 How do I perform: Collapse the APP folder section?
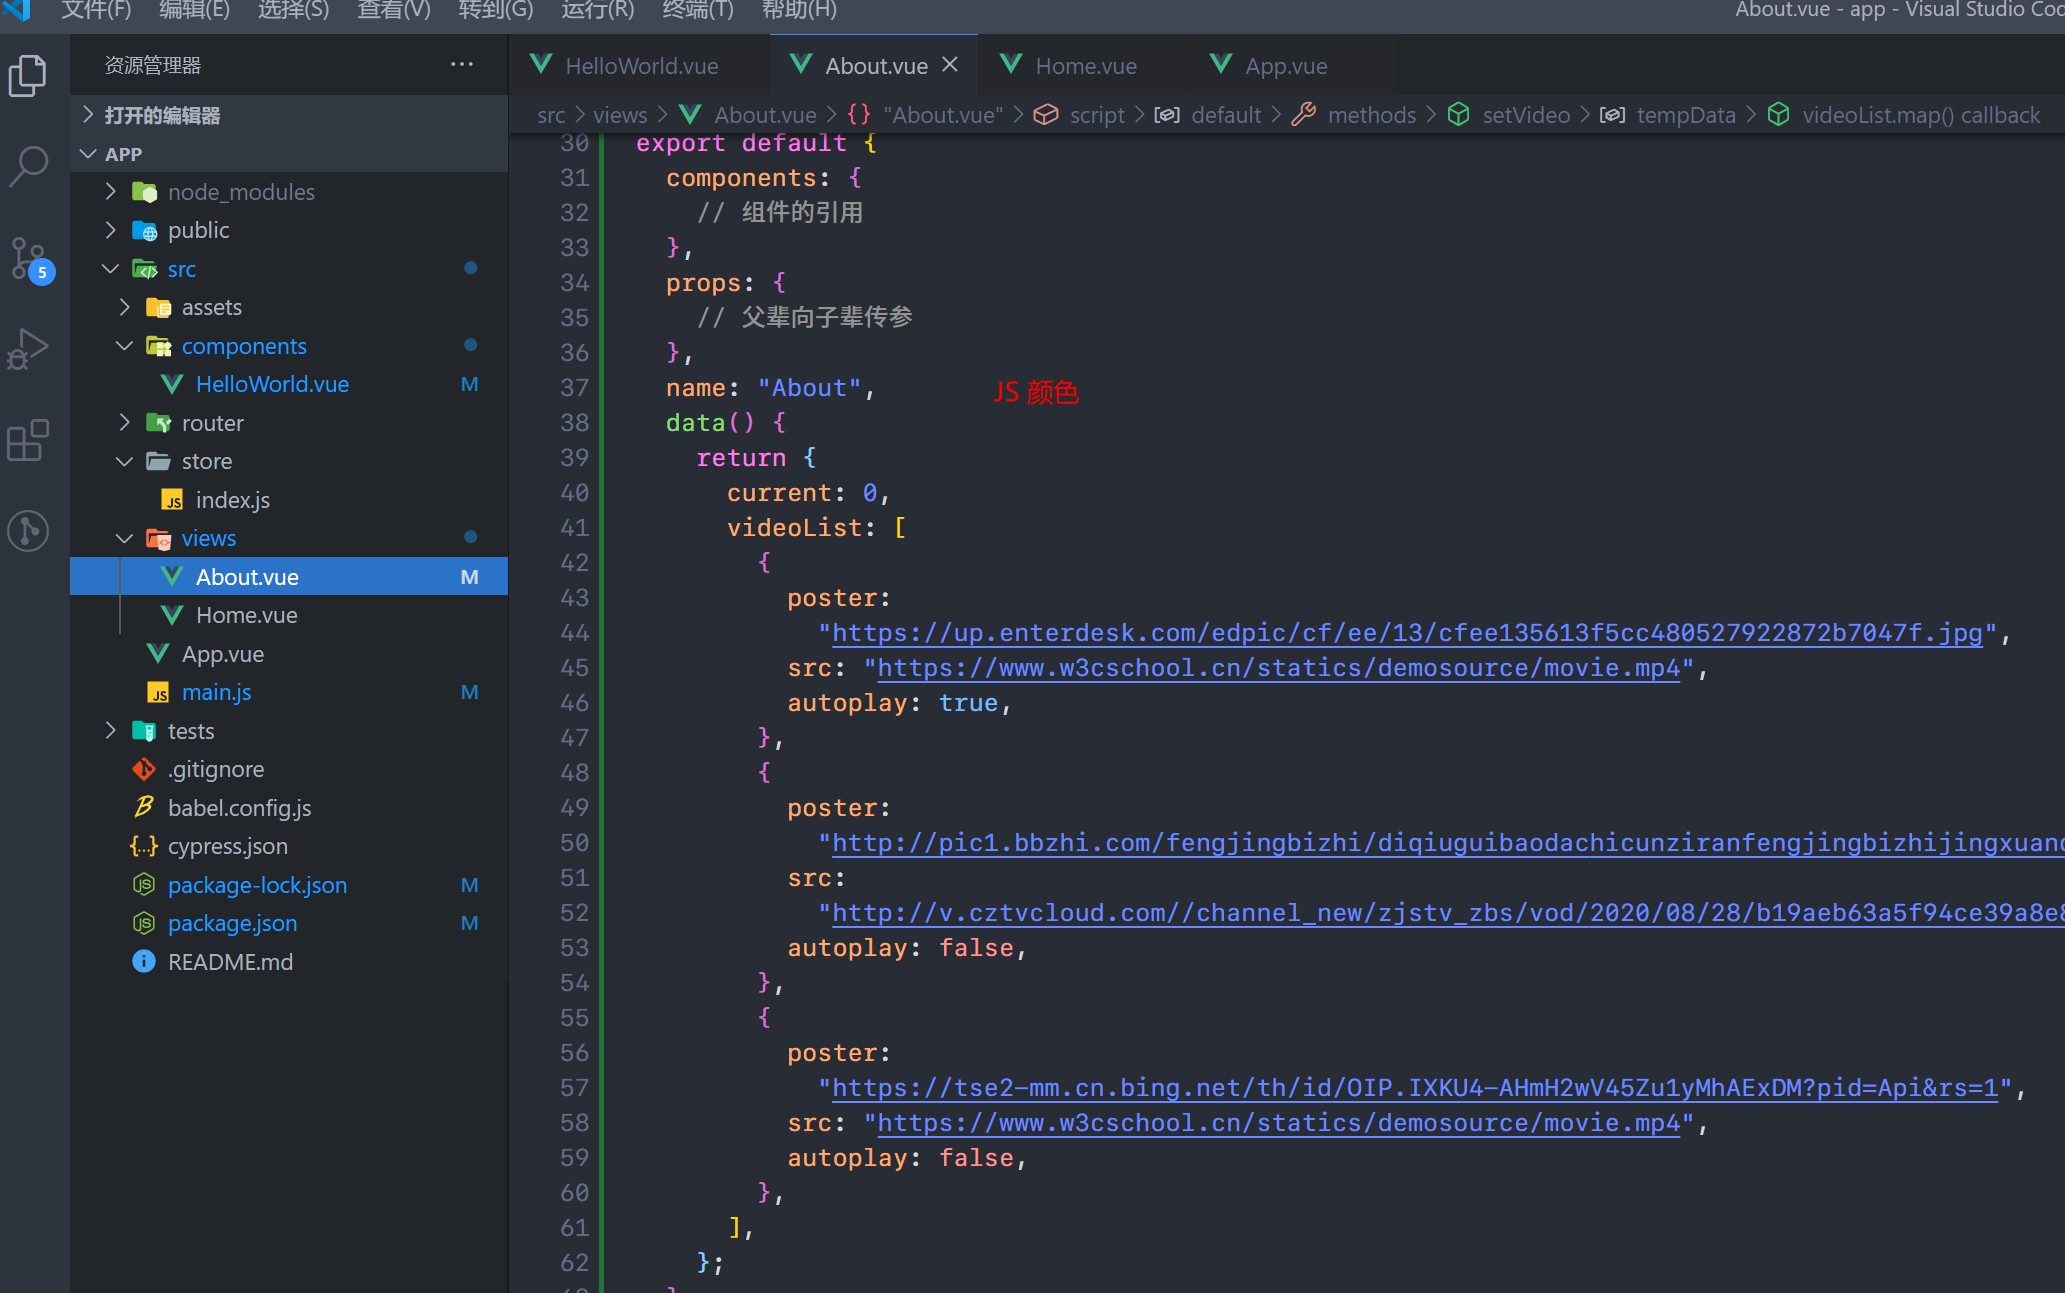(289, 153)
